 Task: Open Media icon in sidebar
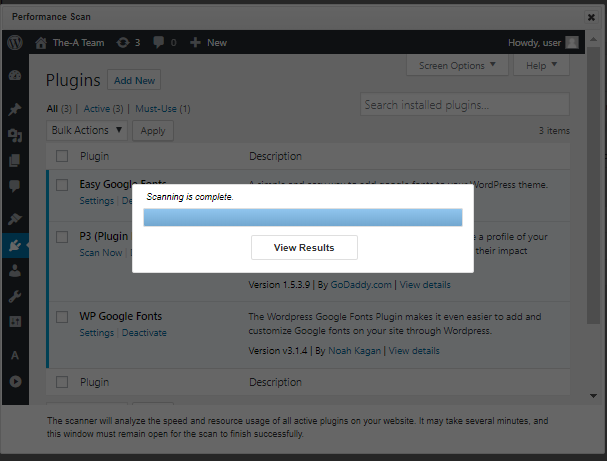point(15,135)
